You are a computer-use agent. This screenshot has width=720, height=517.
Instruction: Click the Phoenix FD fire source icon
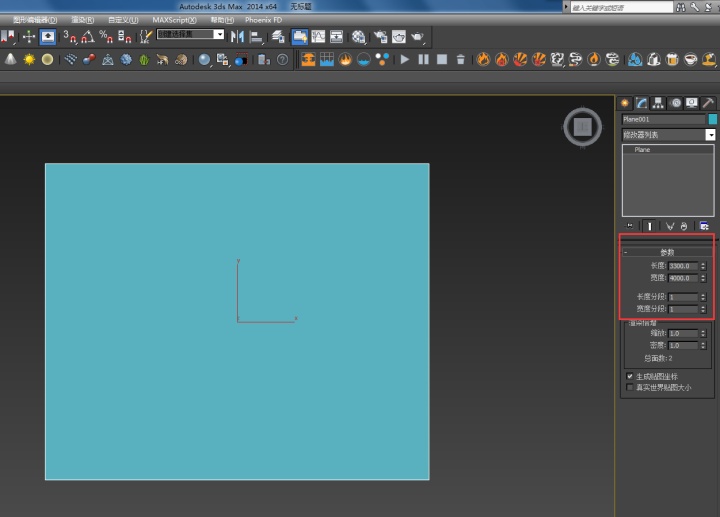click(345, 59)
